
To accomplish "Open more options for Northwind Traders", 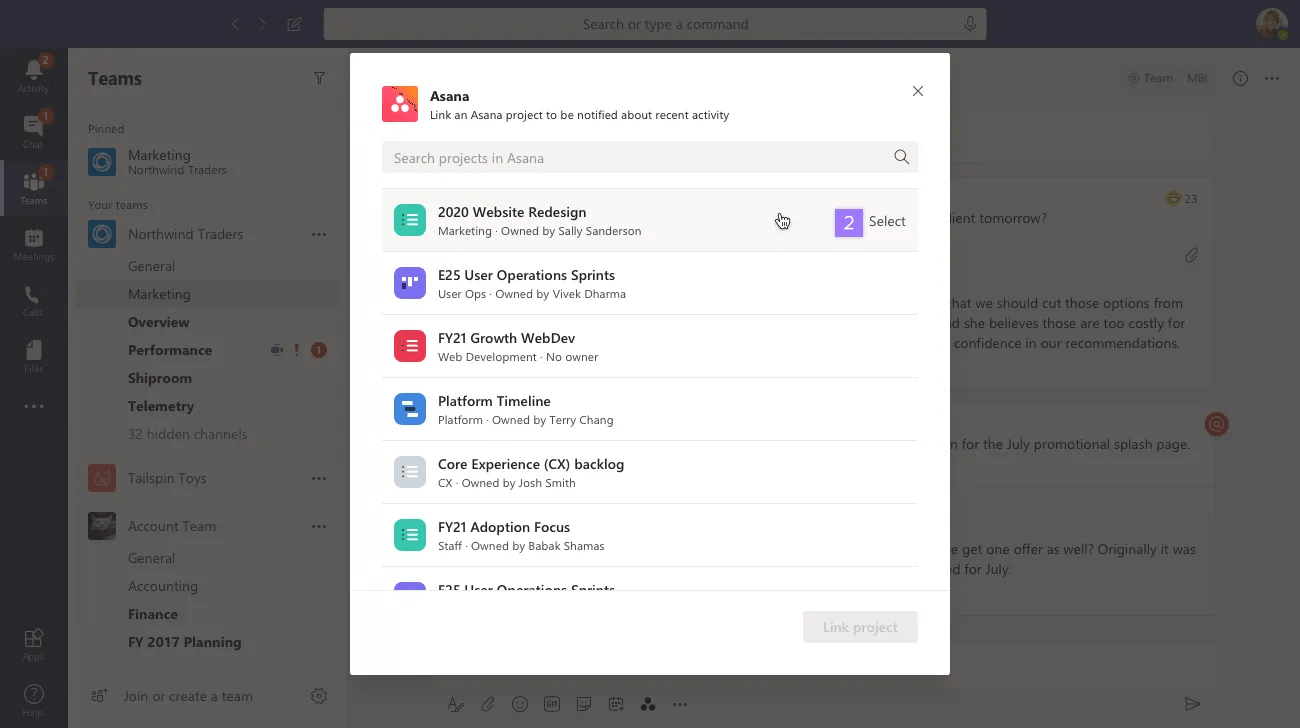I will (319, 234).
